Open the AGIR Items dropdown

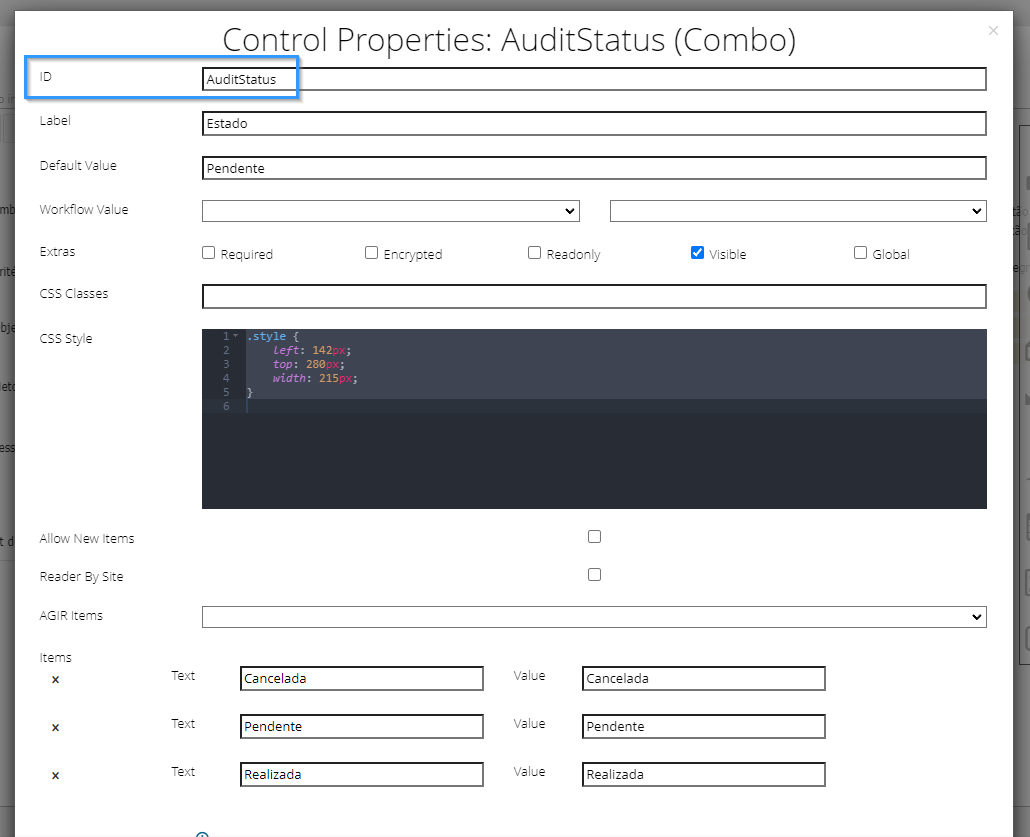[594, 617]
